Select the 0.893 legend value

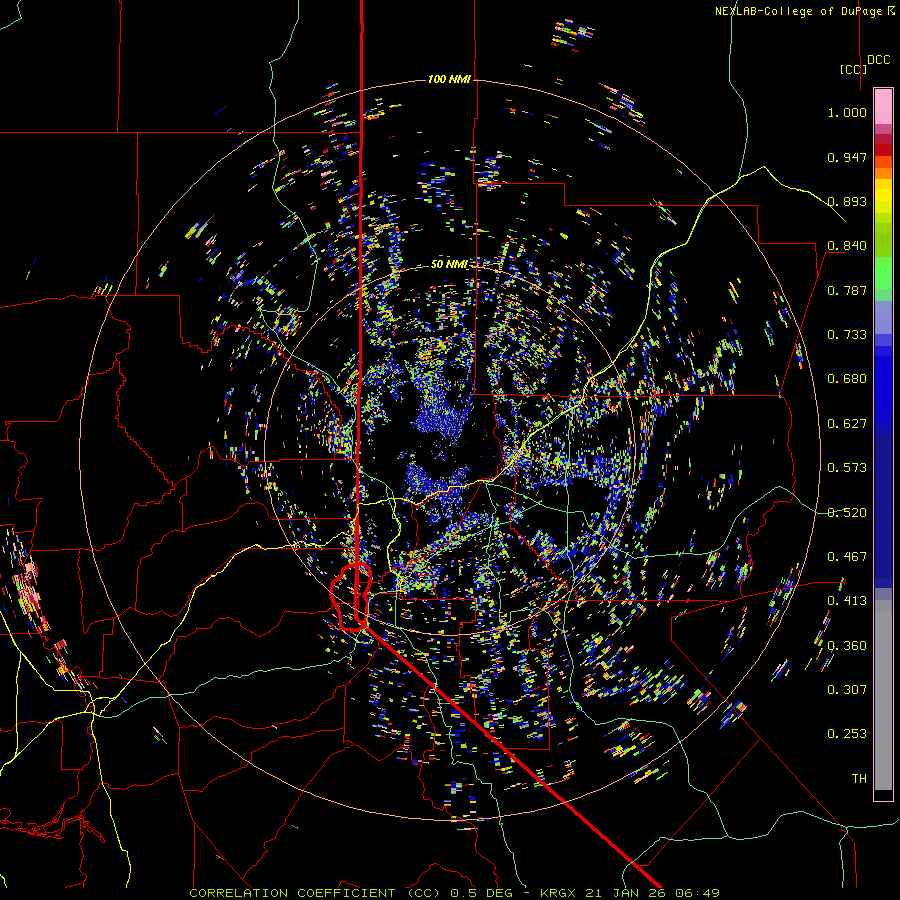click(847, 201)
